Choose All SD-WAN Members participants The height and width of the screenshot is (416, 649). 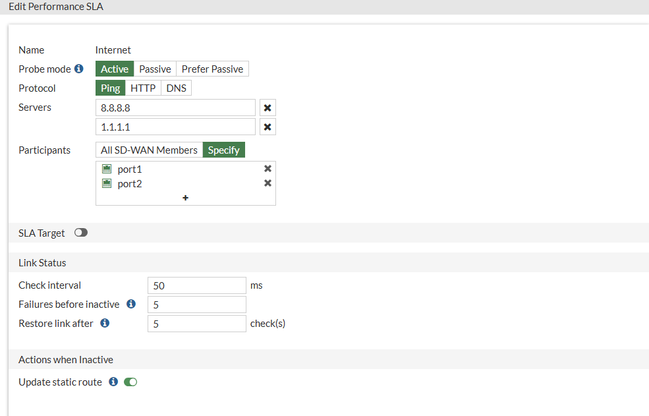pyautogui.click(x=149, y=150)
